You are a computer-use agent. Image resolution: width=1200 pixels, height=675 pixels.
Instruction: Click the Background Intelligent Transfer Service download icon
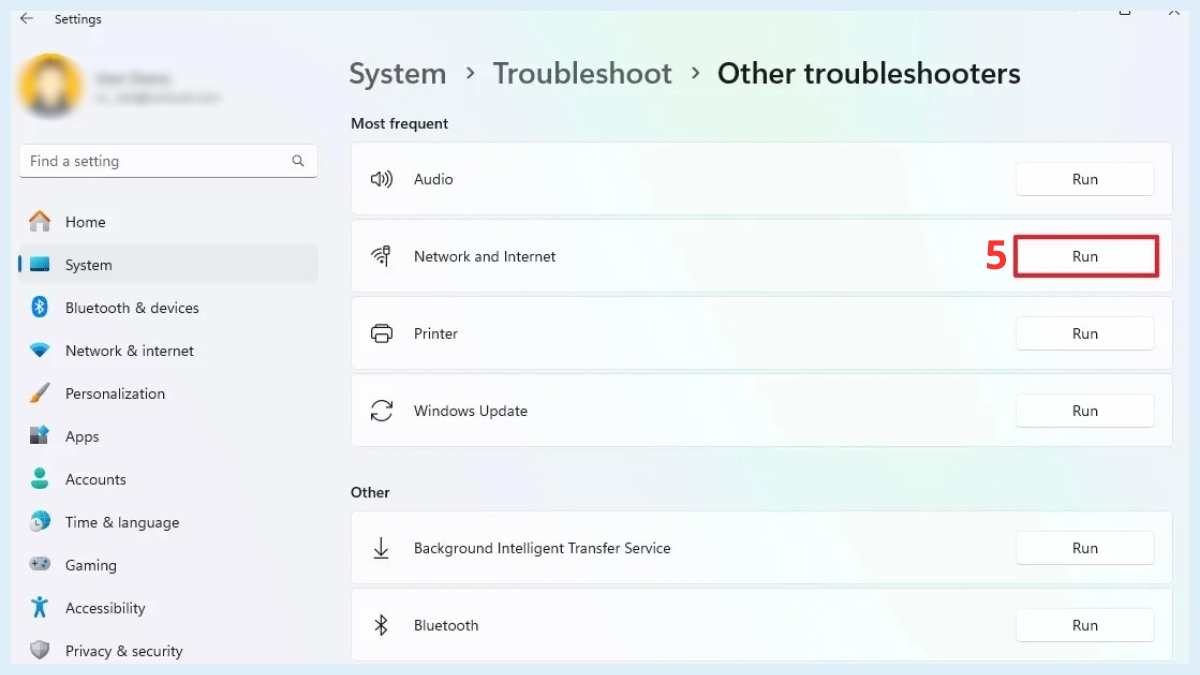click(x=381, y=548)
